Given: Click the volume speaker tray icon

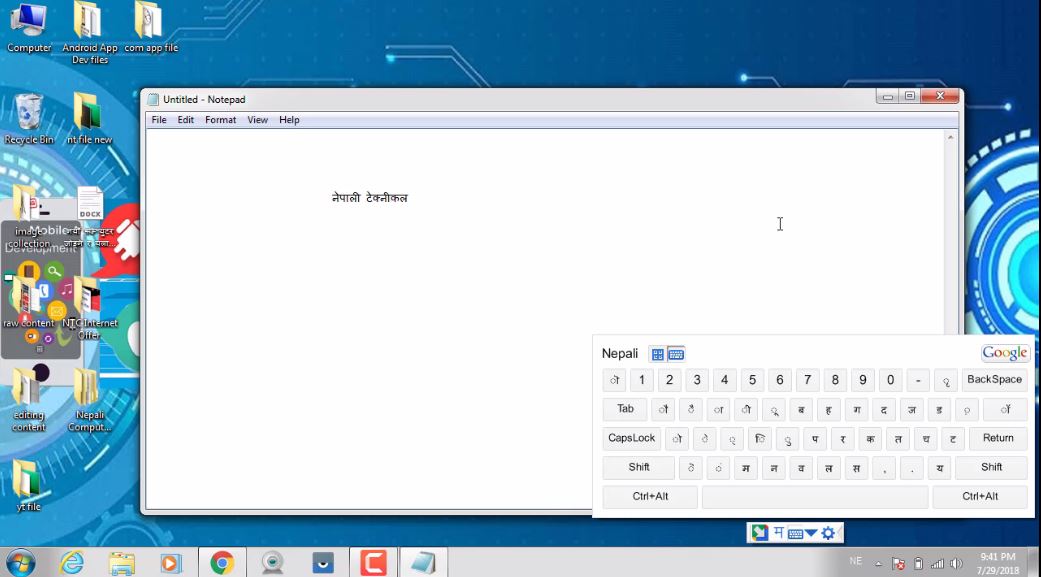Looking at the screenshot, I should coord(956,564).
